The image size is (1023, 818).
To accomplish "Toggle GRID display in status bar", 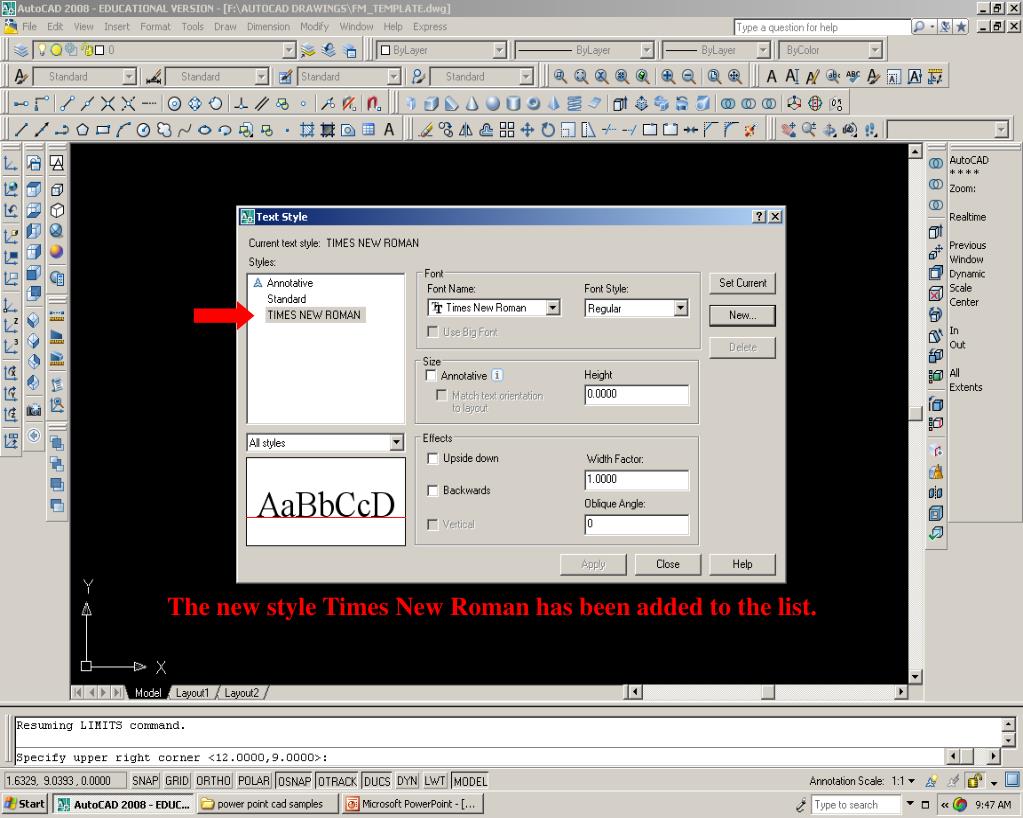I will click(177, 781).
